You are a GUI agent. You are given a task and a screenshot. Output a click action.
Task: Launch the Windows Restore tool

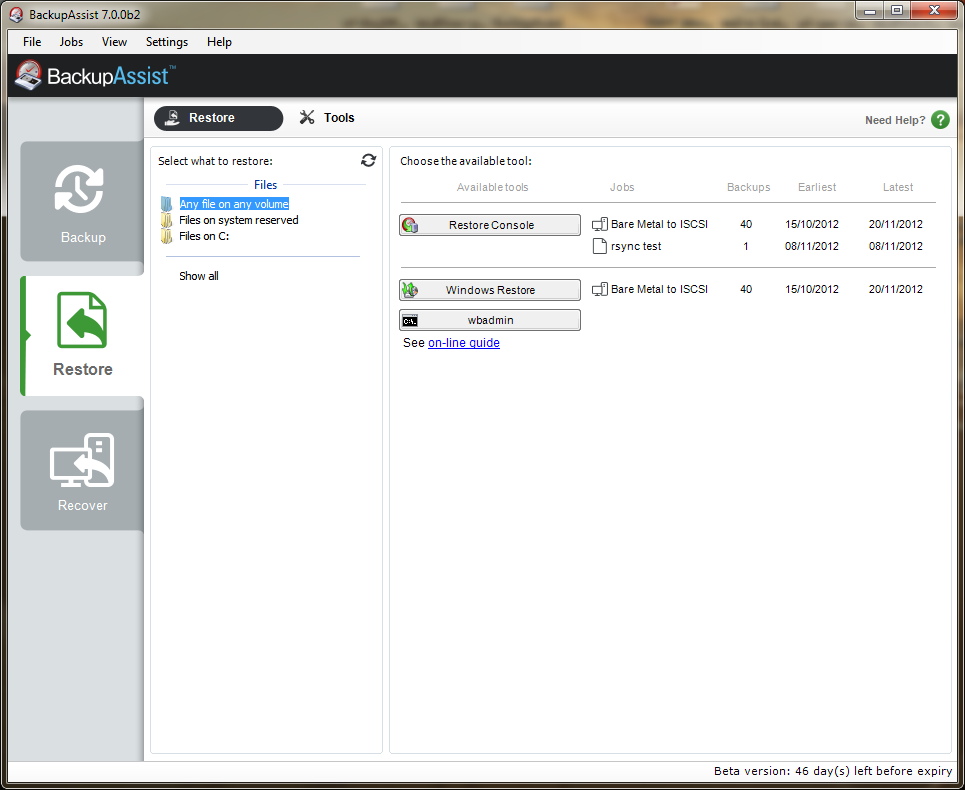(490, 290)
